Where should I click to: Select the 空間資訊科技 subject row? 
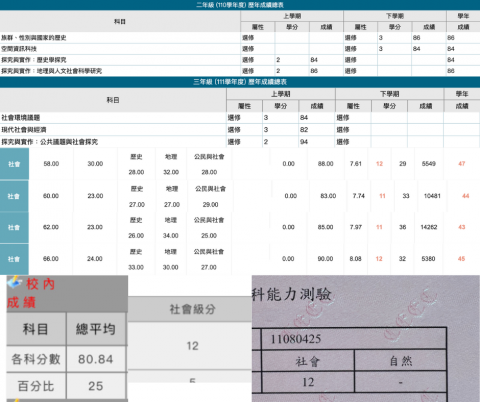(x=240, y=49)
